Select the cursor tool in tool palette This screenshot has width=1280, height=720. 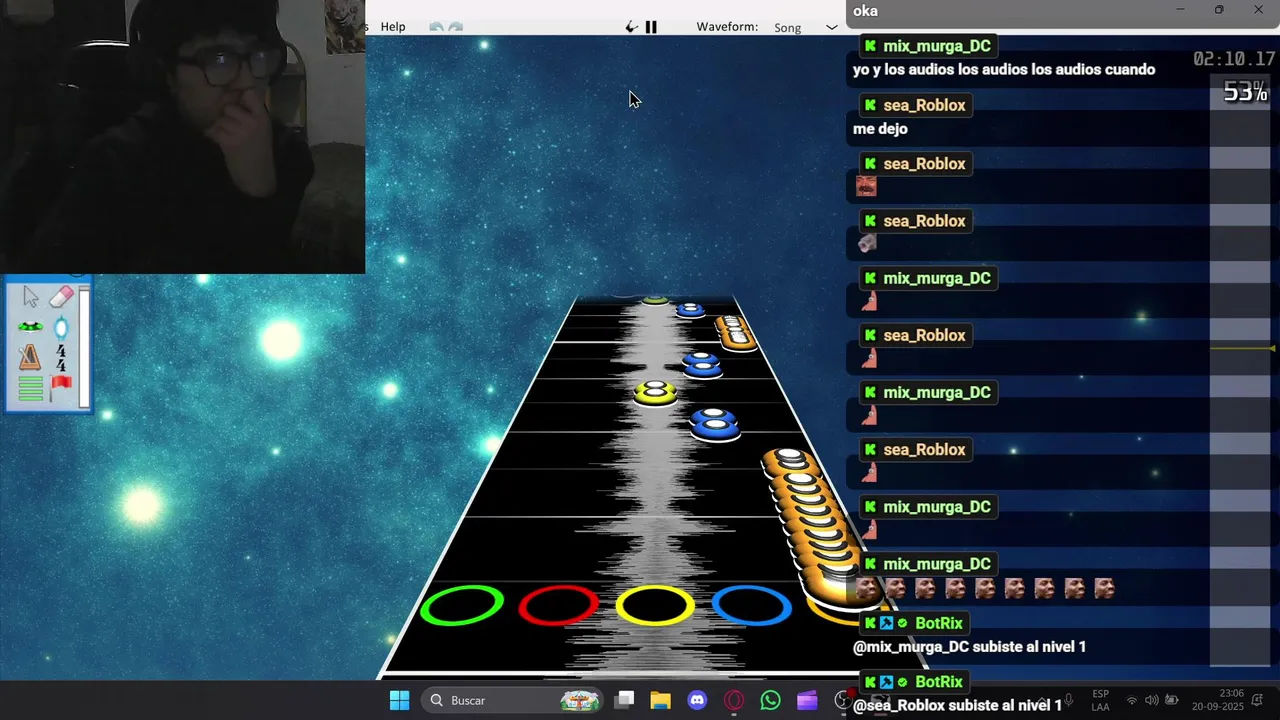click(x=30, y=297)
